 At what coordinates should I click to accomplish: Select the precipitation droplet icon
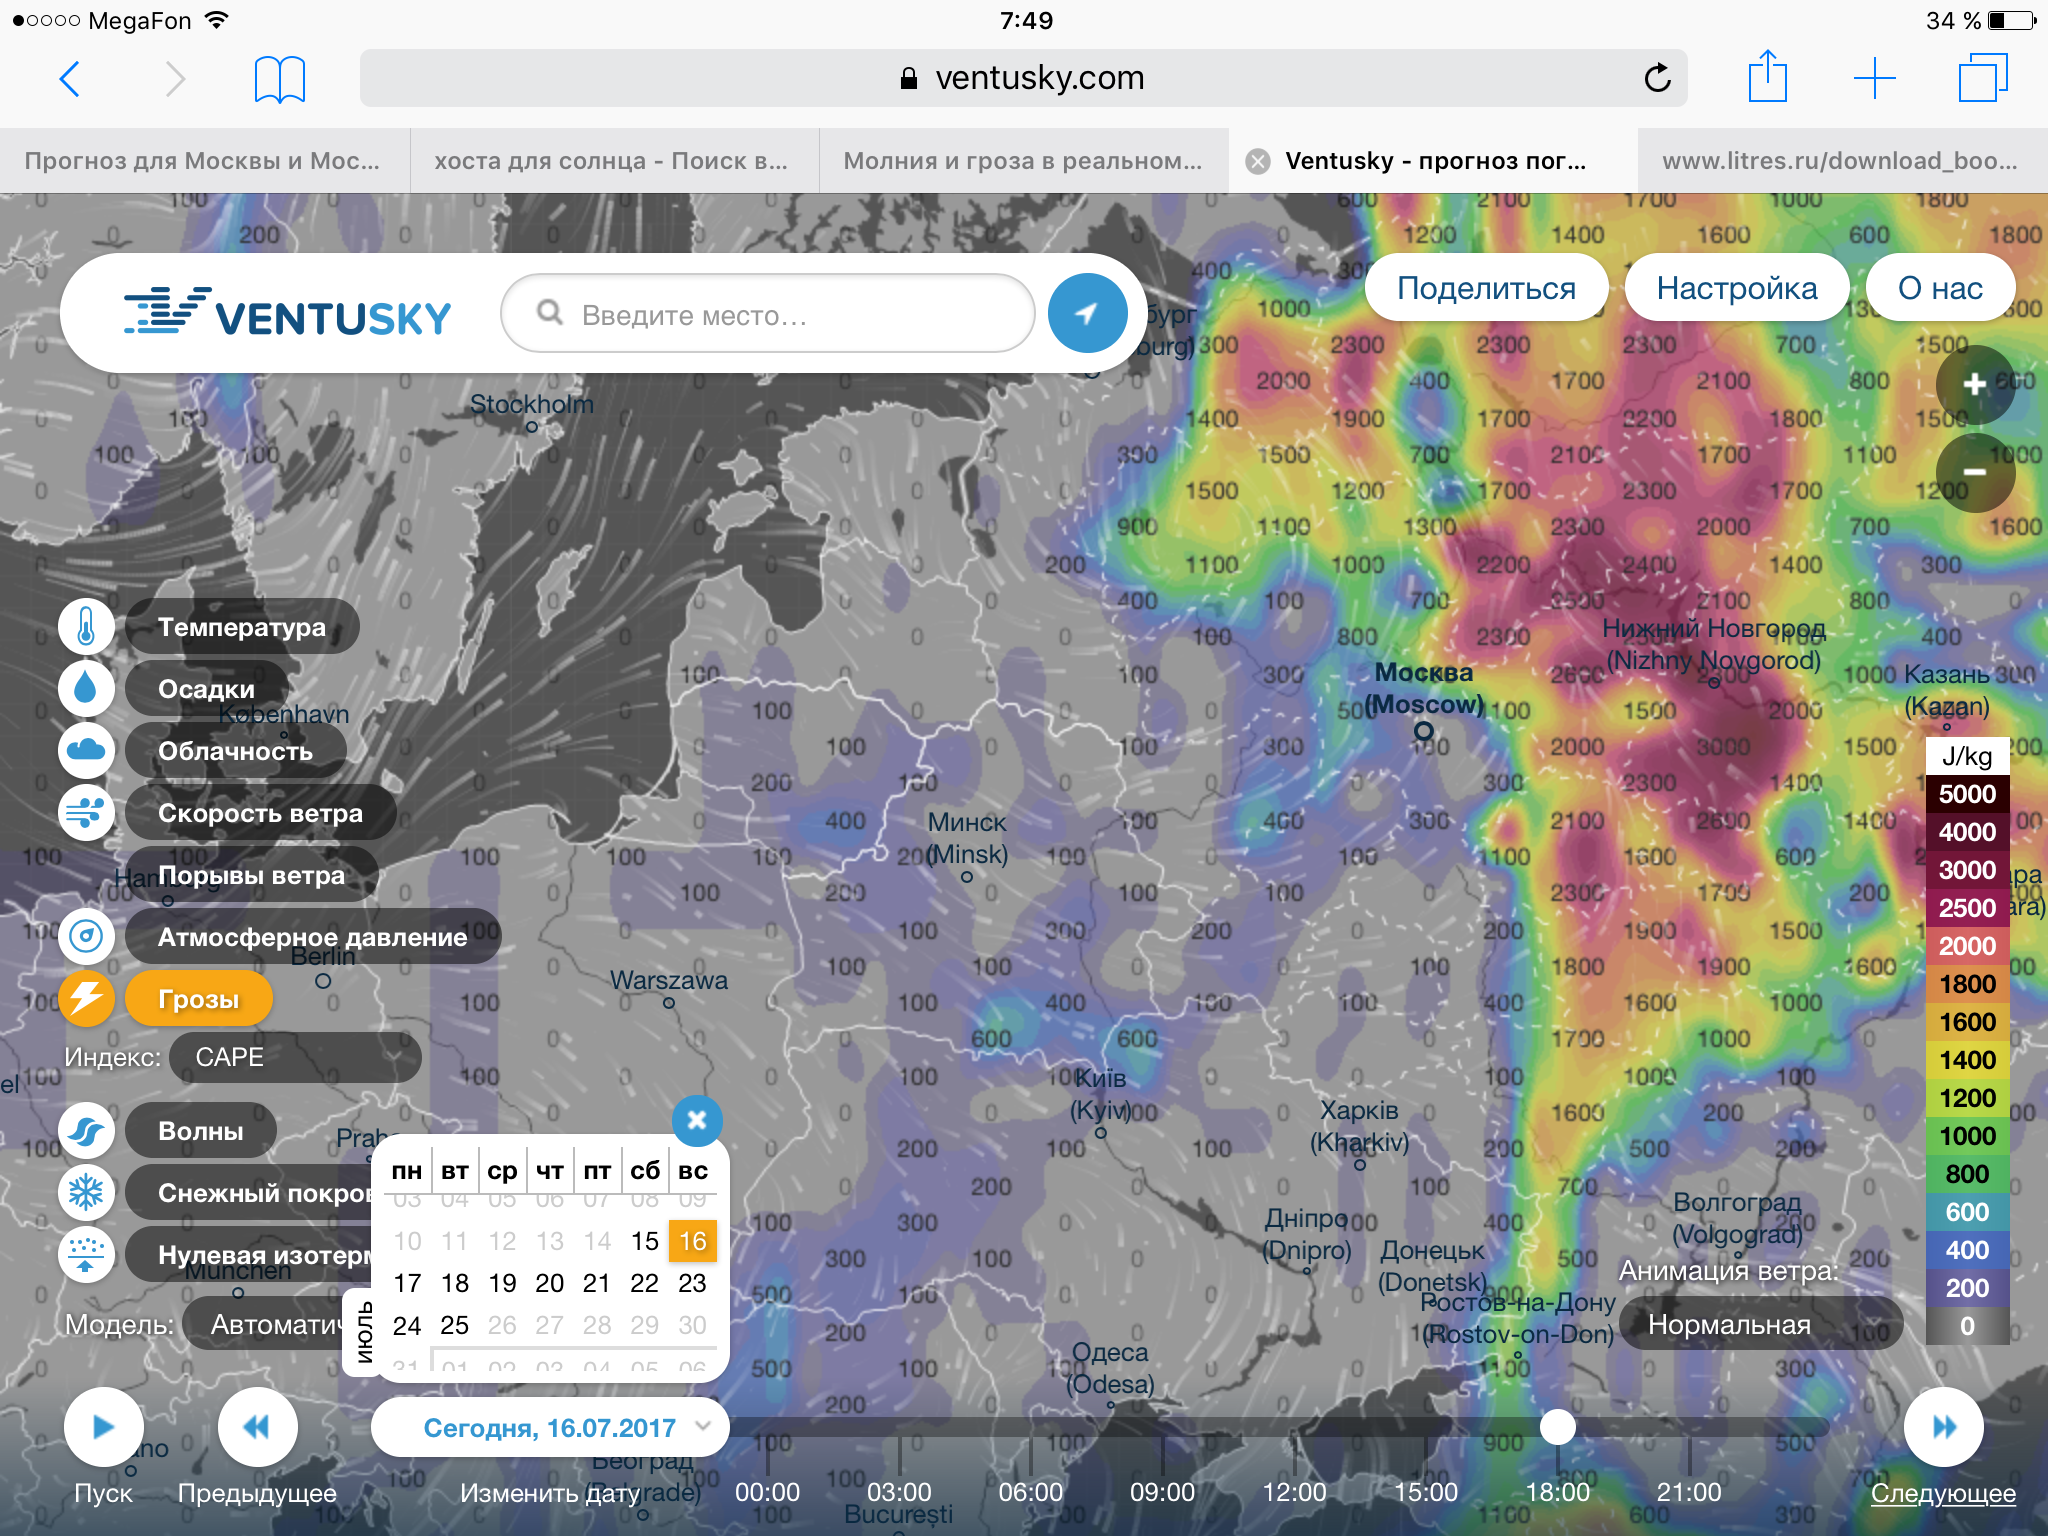pyautogui.click(x=86, y=689)
